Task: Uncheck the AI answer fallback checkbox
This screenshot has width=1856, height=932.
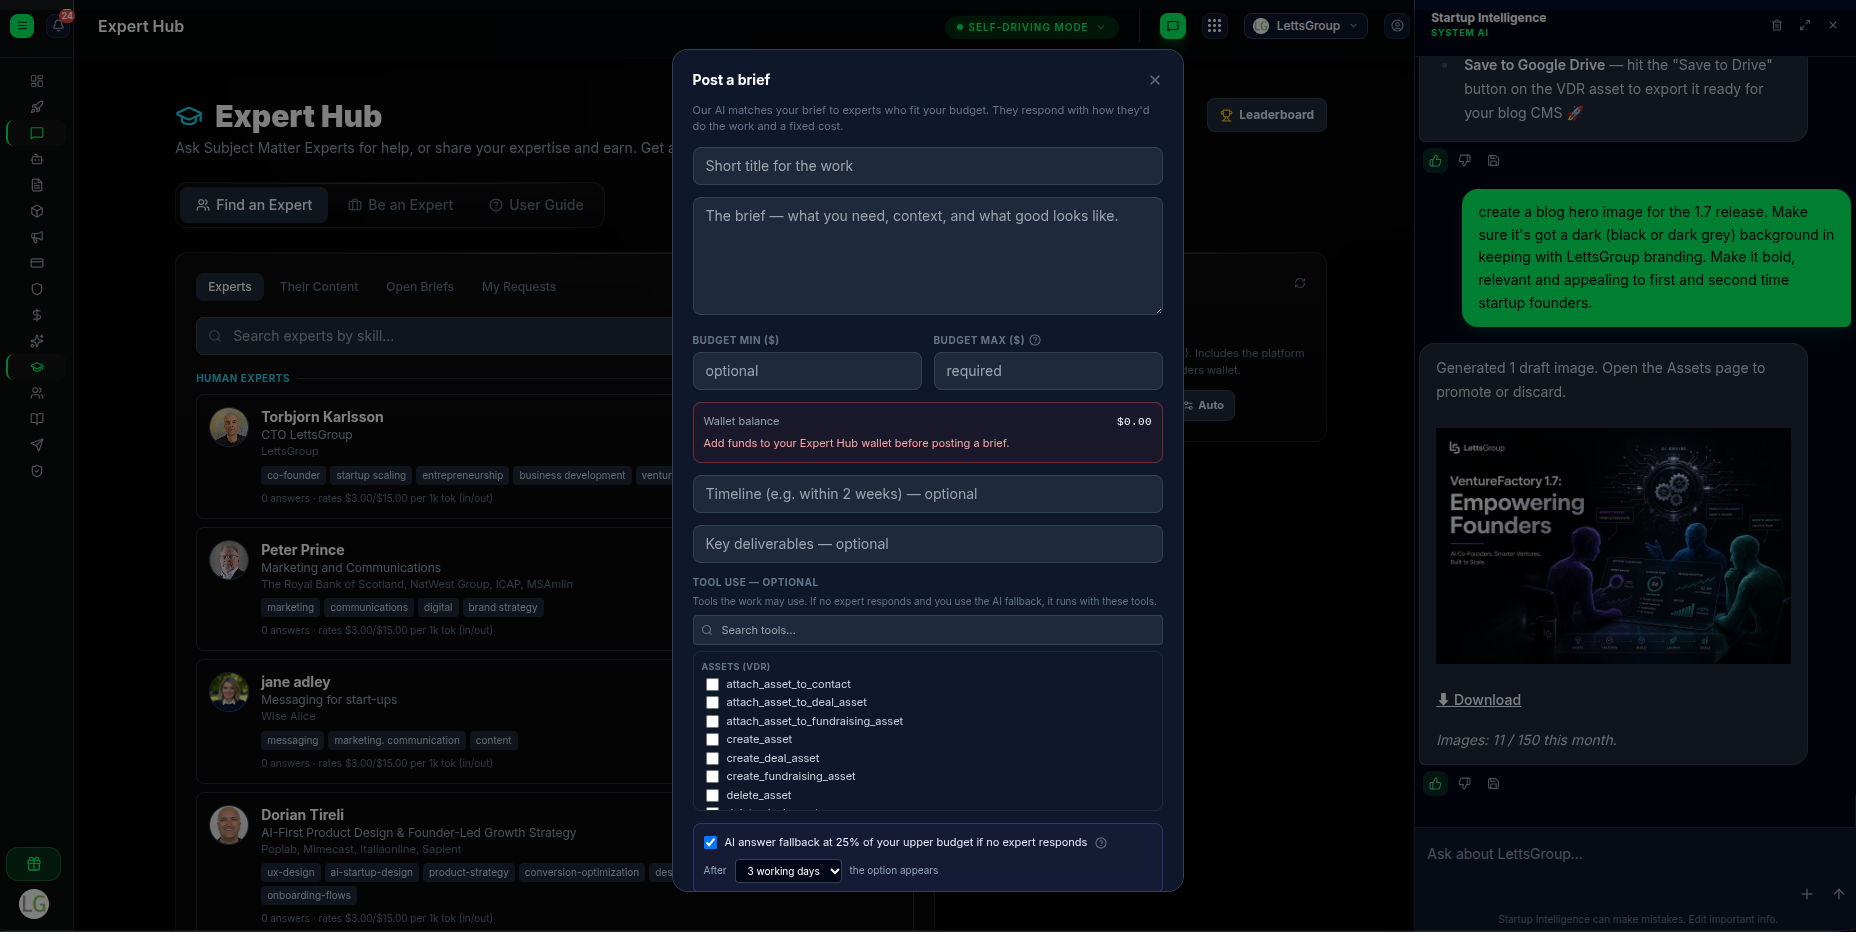Action: [x=710, y=843]
